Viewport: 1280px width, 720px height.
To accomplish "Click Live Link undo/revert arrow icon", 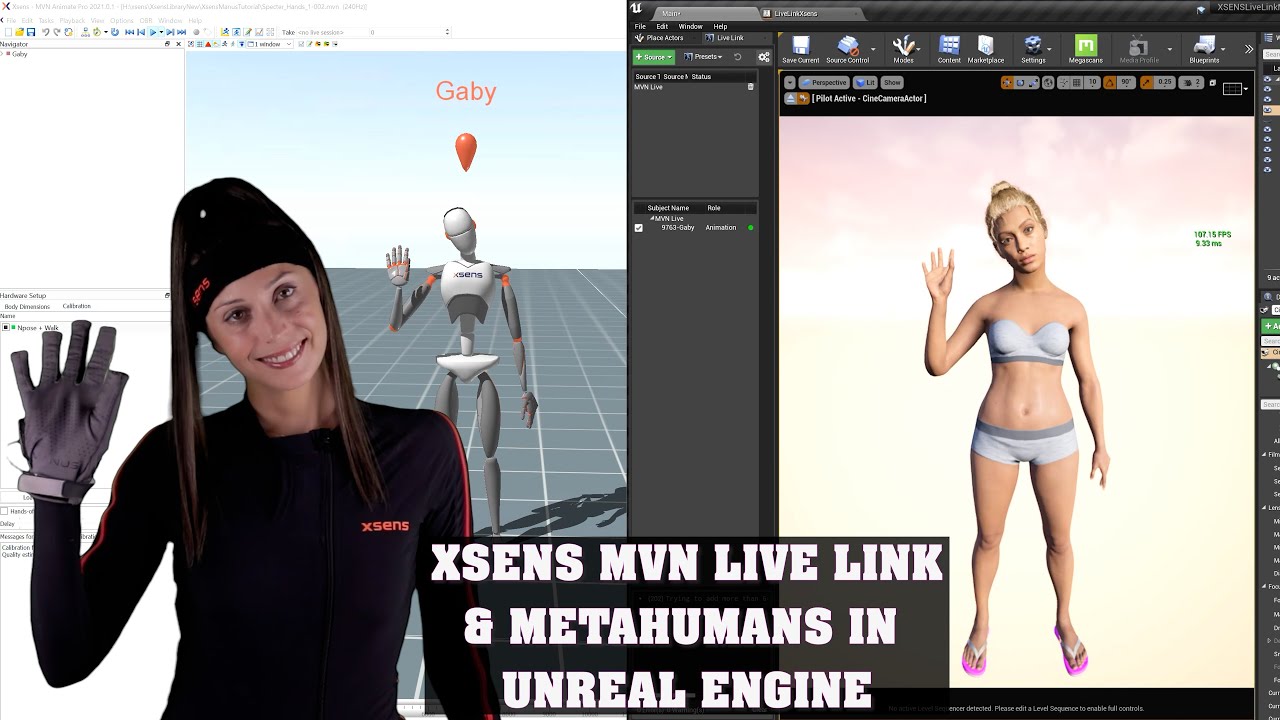I will point(737,57).
